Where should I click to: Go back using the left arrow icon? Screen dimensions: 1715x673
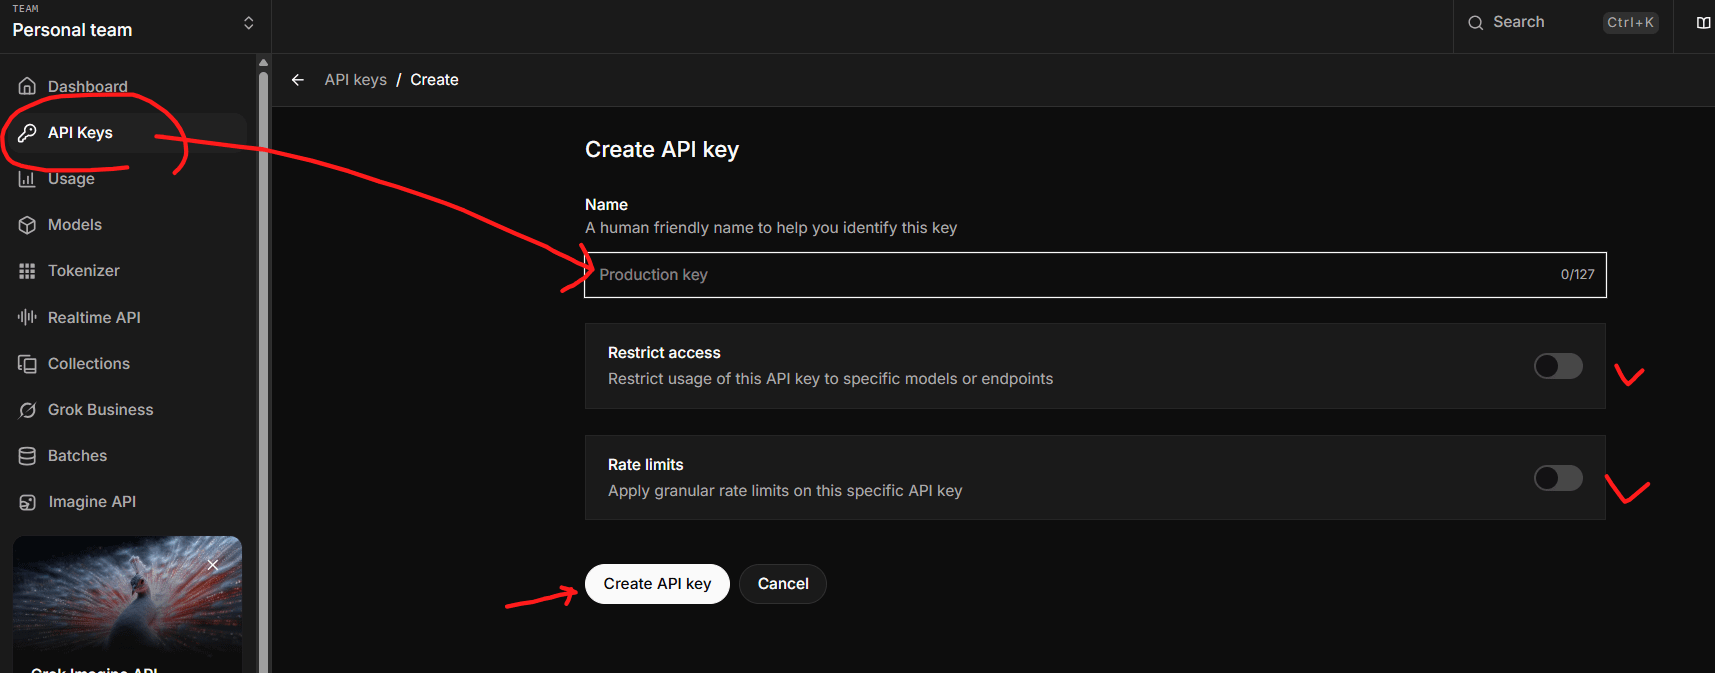(298, 80)
